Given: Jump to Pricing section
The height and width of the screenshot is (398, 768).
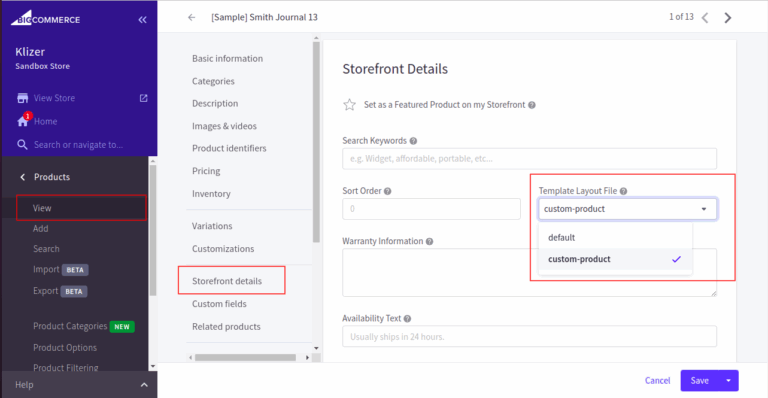Looking at the screenshot, I should (x=206, y=171).
